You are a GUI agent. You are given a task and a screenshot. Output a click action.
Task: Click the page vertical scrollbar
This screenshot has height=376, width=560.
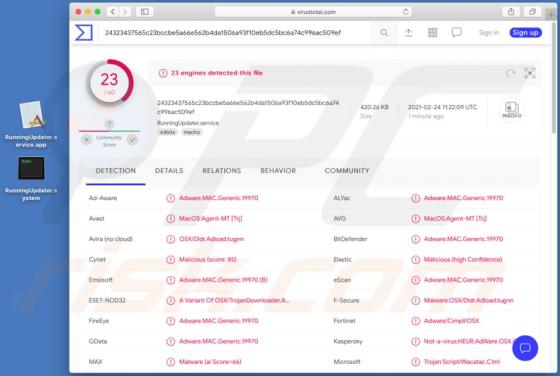point(553,77)
